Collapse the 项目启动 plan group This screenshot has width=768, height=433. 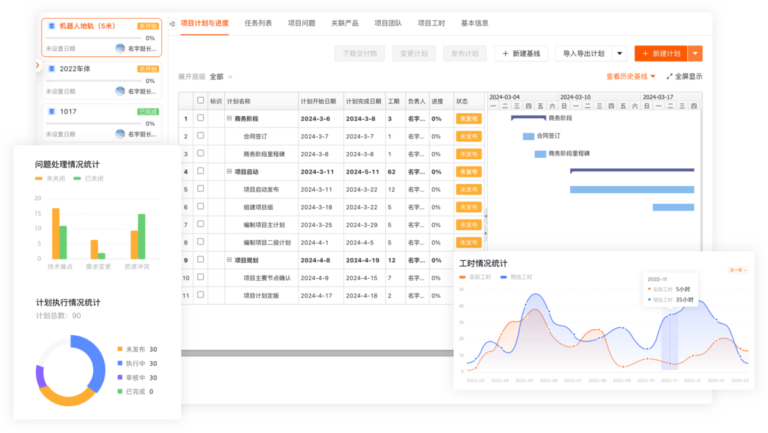[x=229, y=171]
